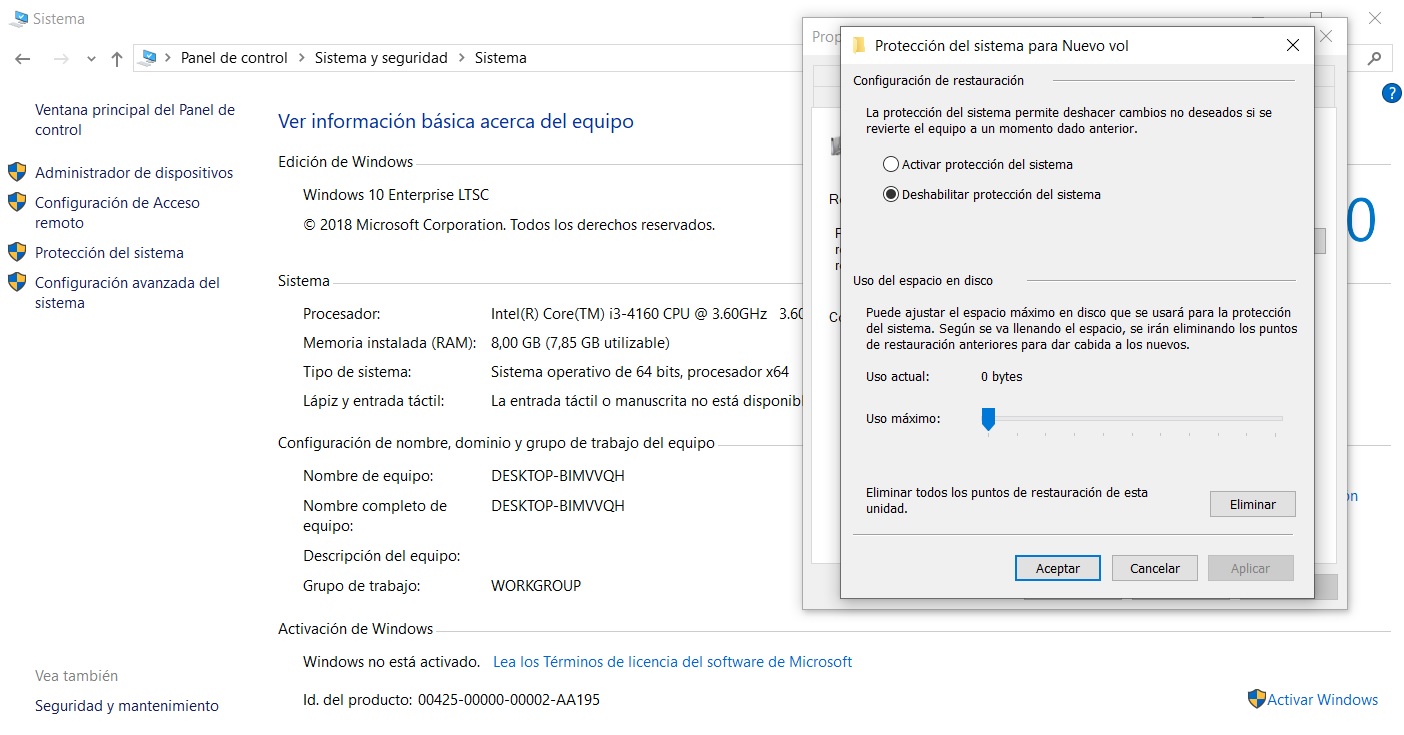Open the recent locations dropdown chevron
This screenshot has width=1404, height=735.
[x=91, y=59]
